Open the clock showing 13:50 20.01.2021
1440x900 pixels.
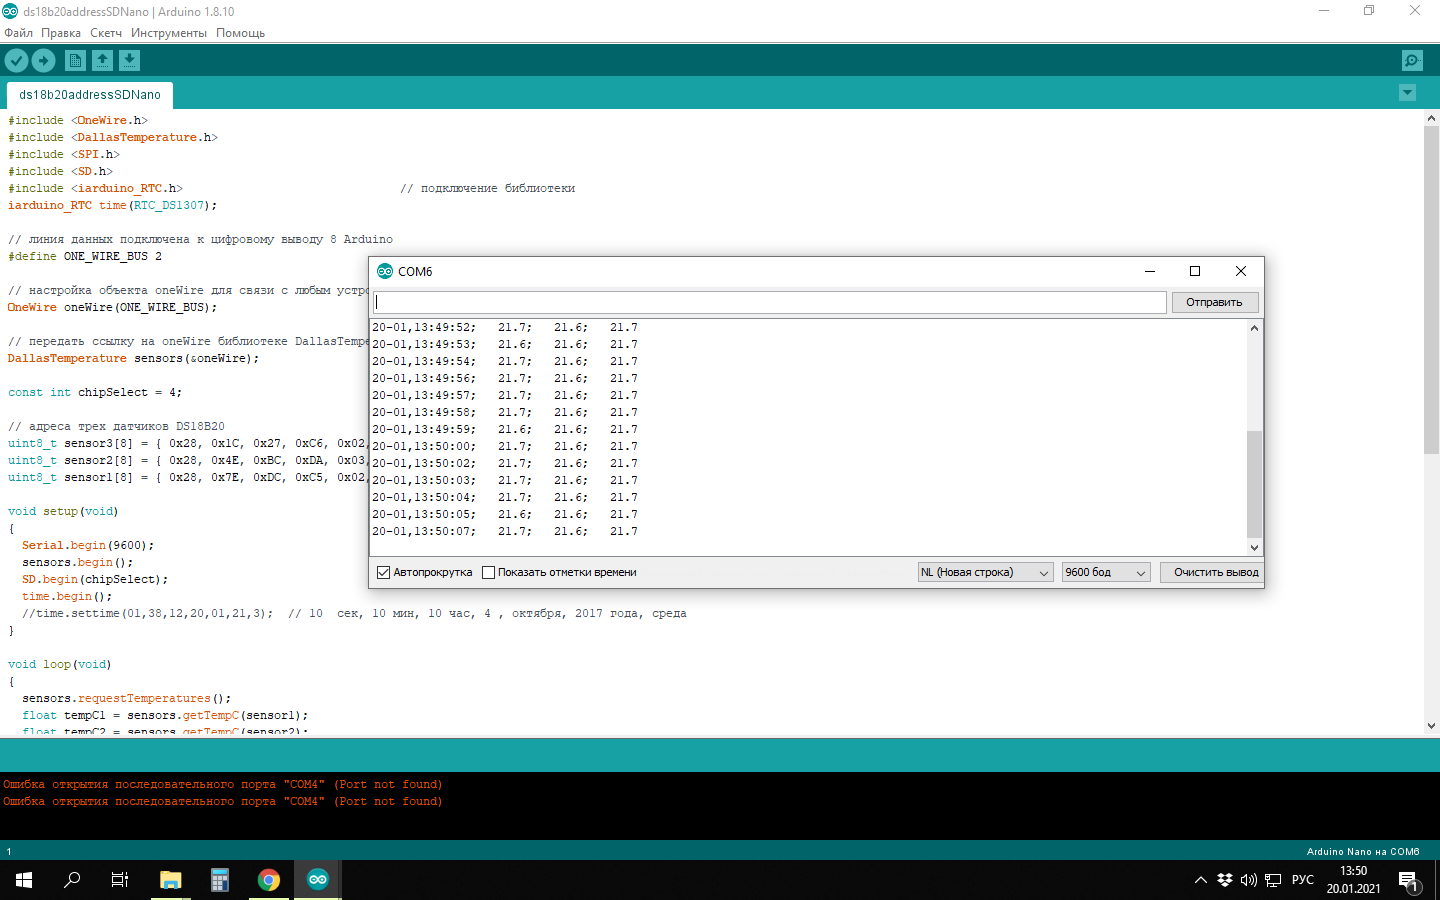point(1353,880)
